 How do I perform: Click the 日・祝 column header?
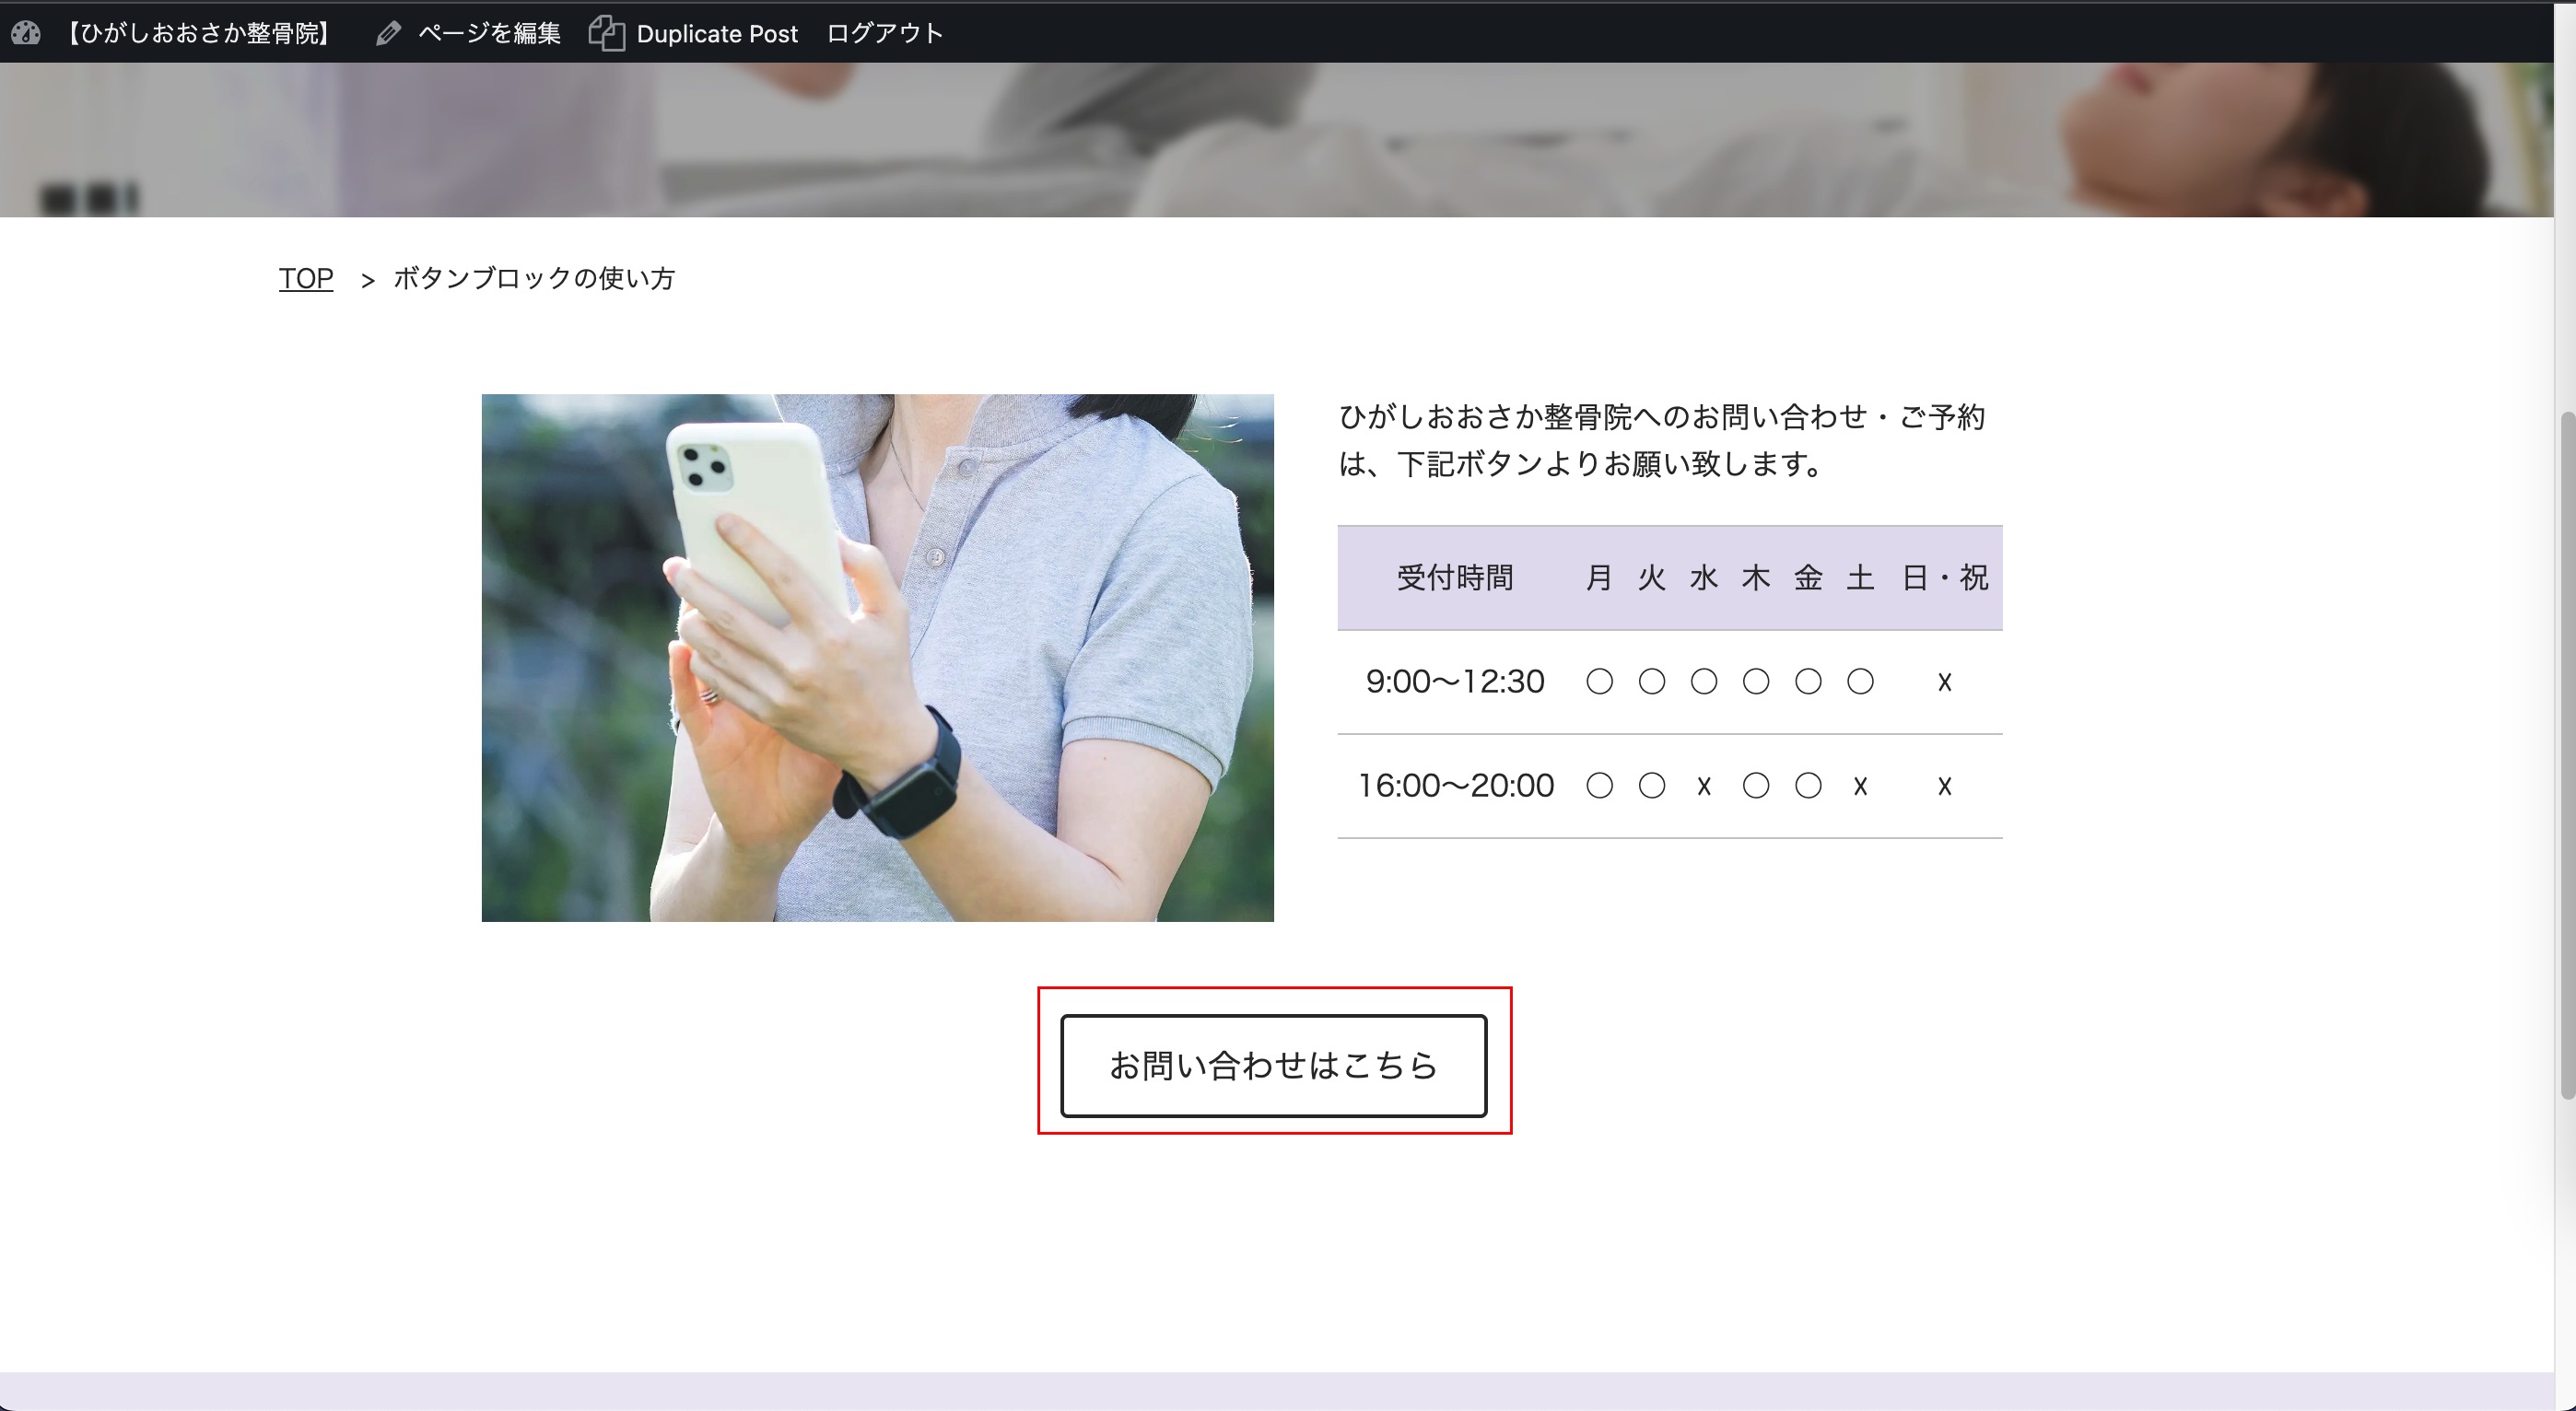pos(1943,578)
